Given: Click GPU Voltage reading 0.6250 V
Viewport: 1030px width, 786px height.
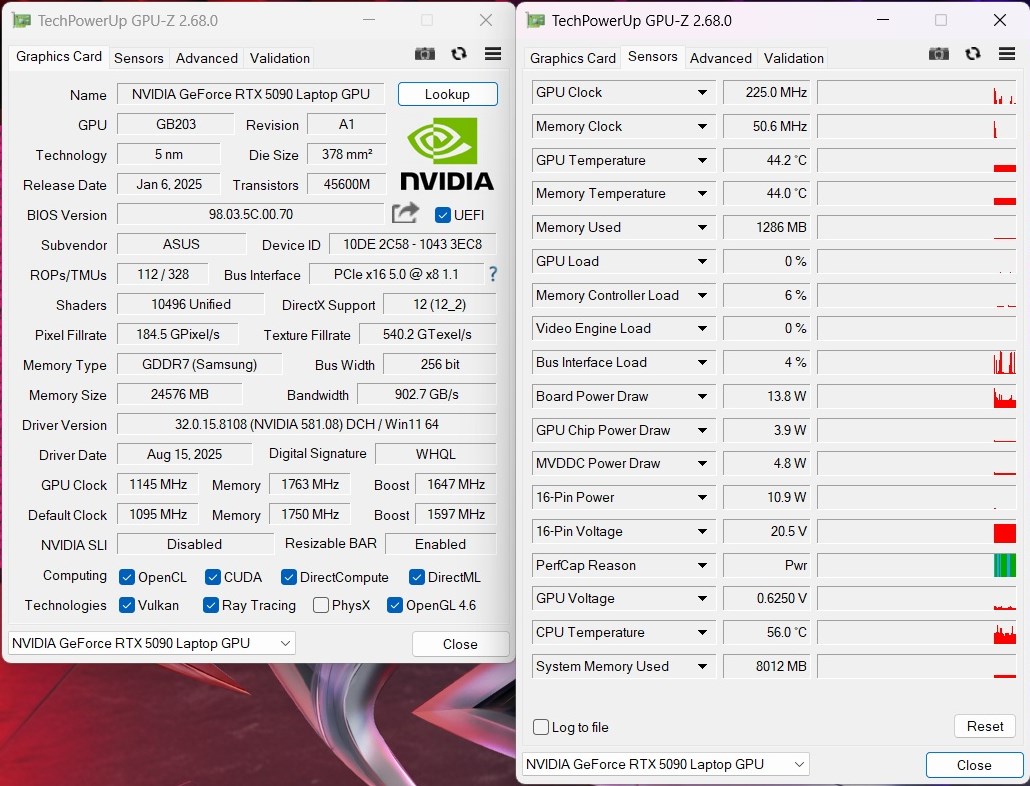Looking at the screenshot, I should [767, 598].
